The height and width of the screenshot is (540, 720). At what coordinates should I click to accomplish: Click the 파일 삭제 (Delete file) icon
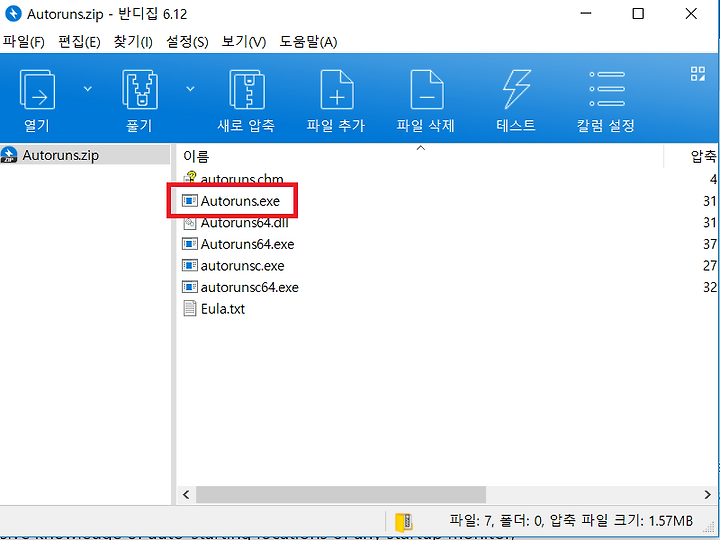click(427, 90)
